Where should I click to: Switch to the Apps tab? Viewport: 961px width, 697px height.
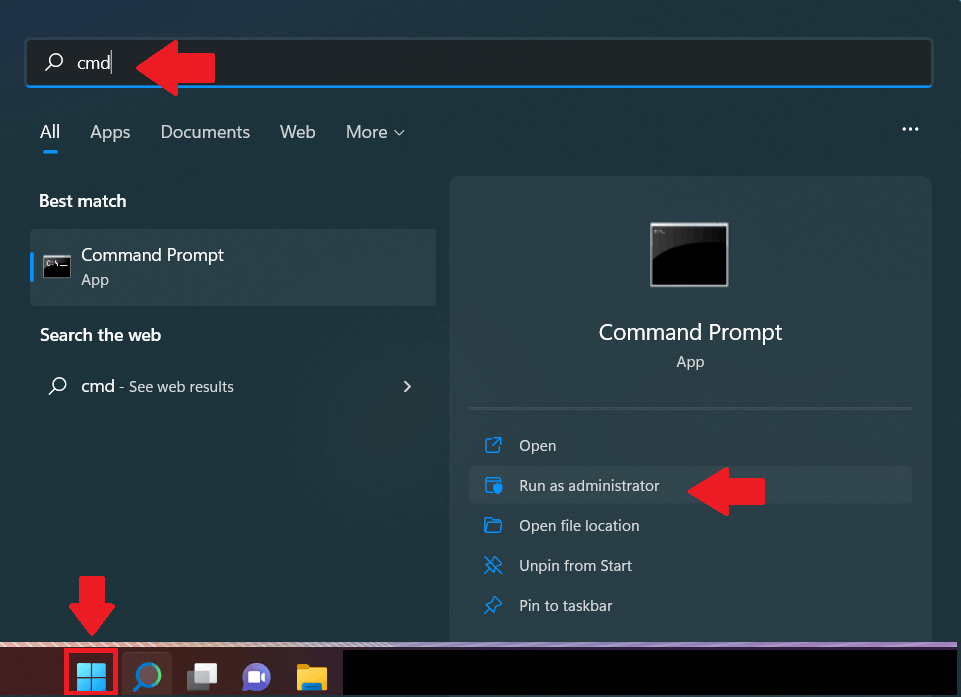point(110,132)
